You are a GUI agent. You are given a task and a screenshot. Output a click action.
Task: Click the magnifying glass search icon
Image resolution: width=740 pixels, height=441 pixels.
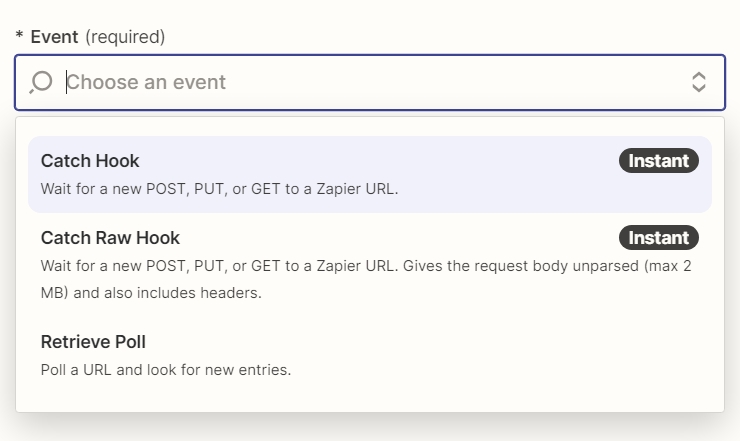coord(41,82)
